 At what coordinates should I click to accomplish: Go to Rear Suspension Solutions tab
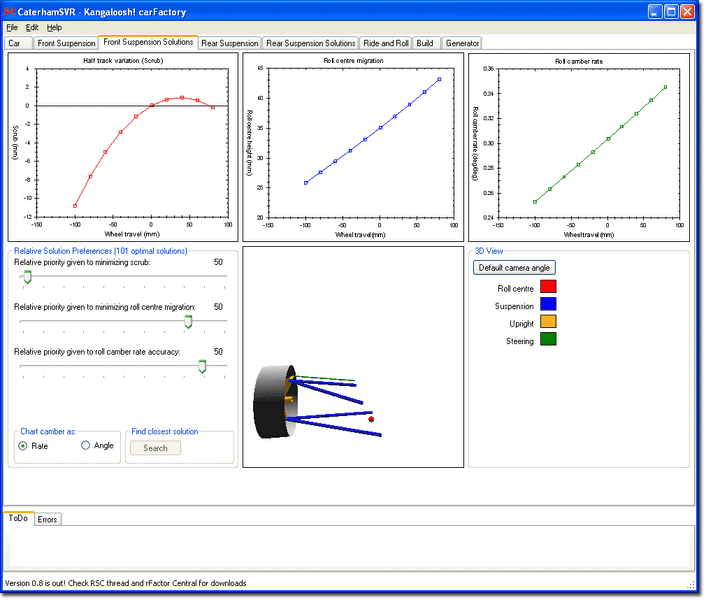310,43
